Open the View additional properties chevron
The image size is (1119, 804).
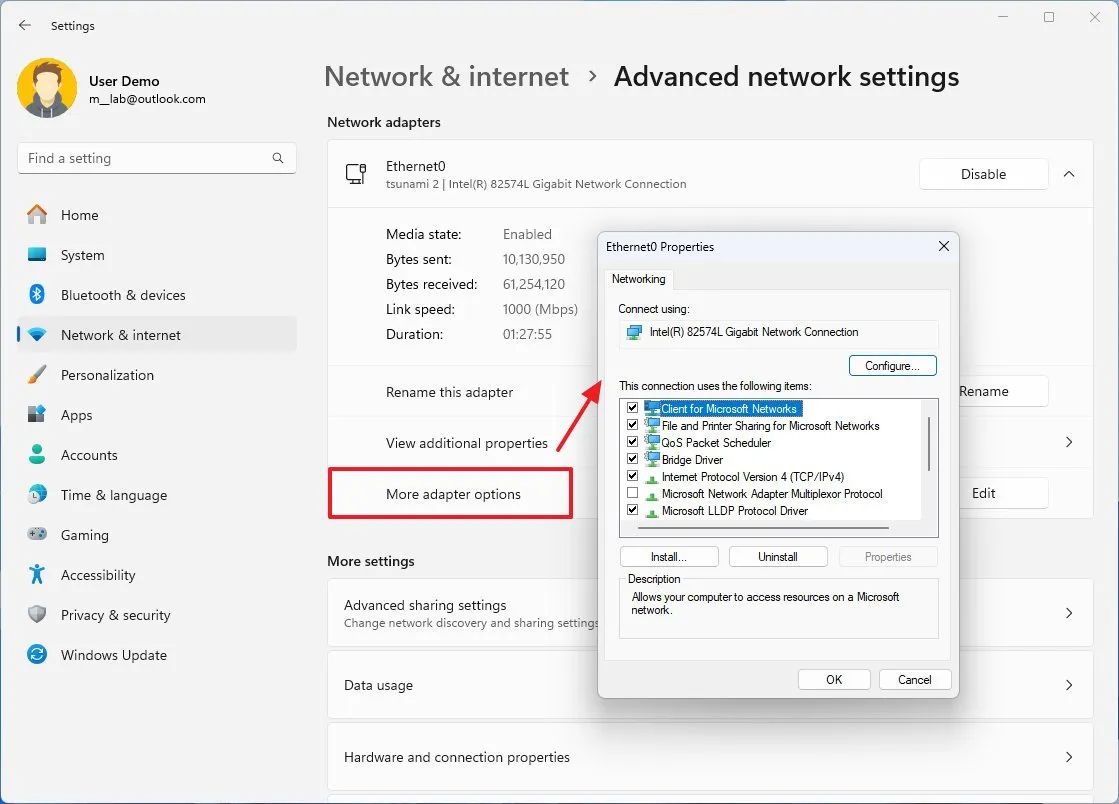(1069, 442)
